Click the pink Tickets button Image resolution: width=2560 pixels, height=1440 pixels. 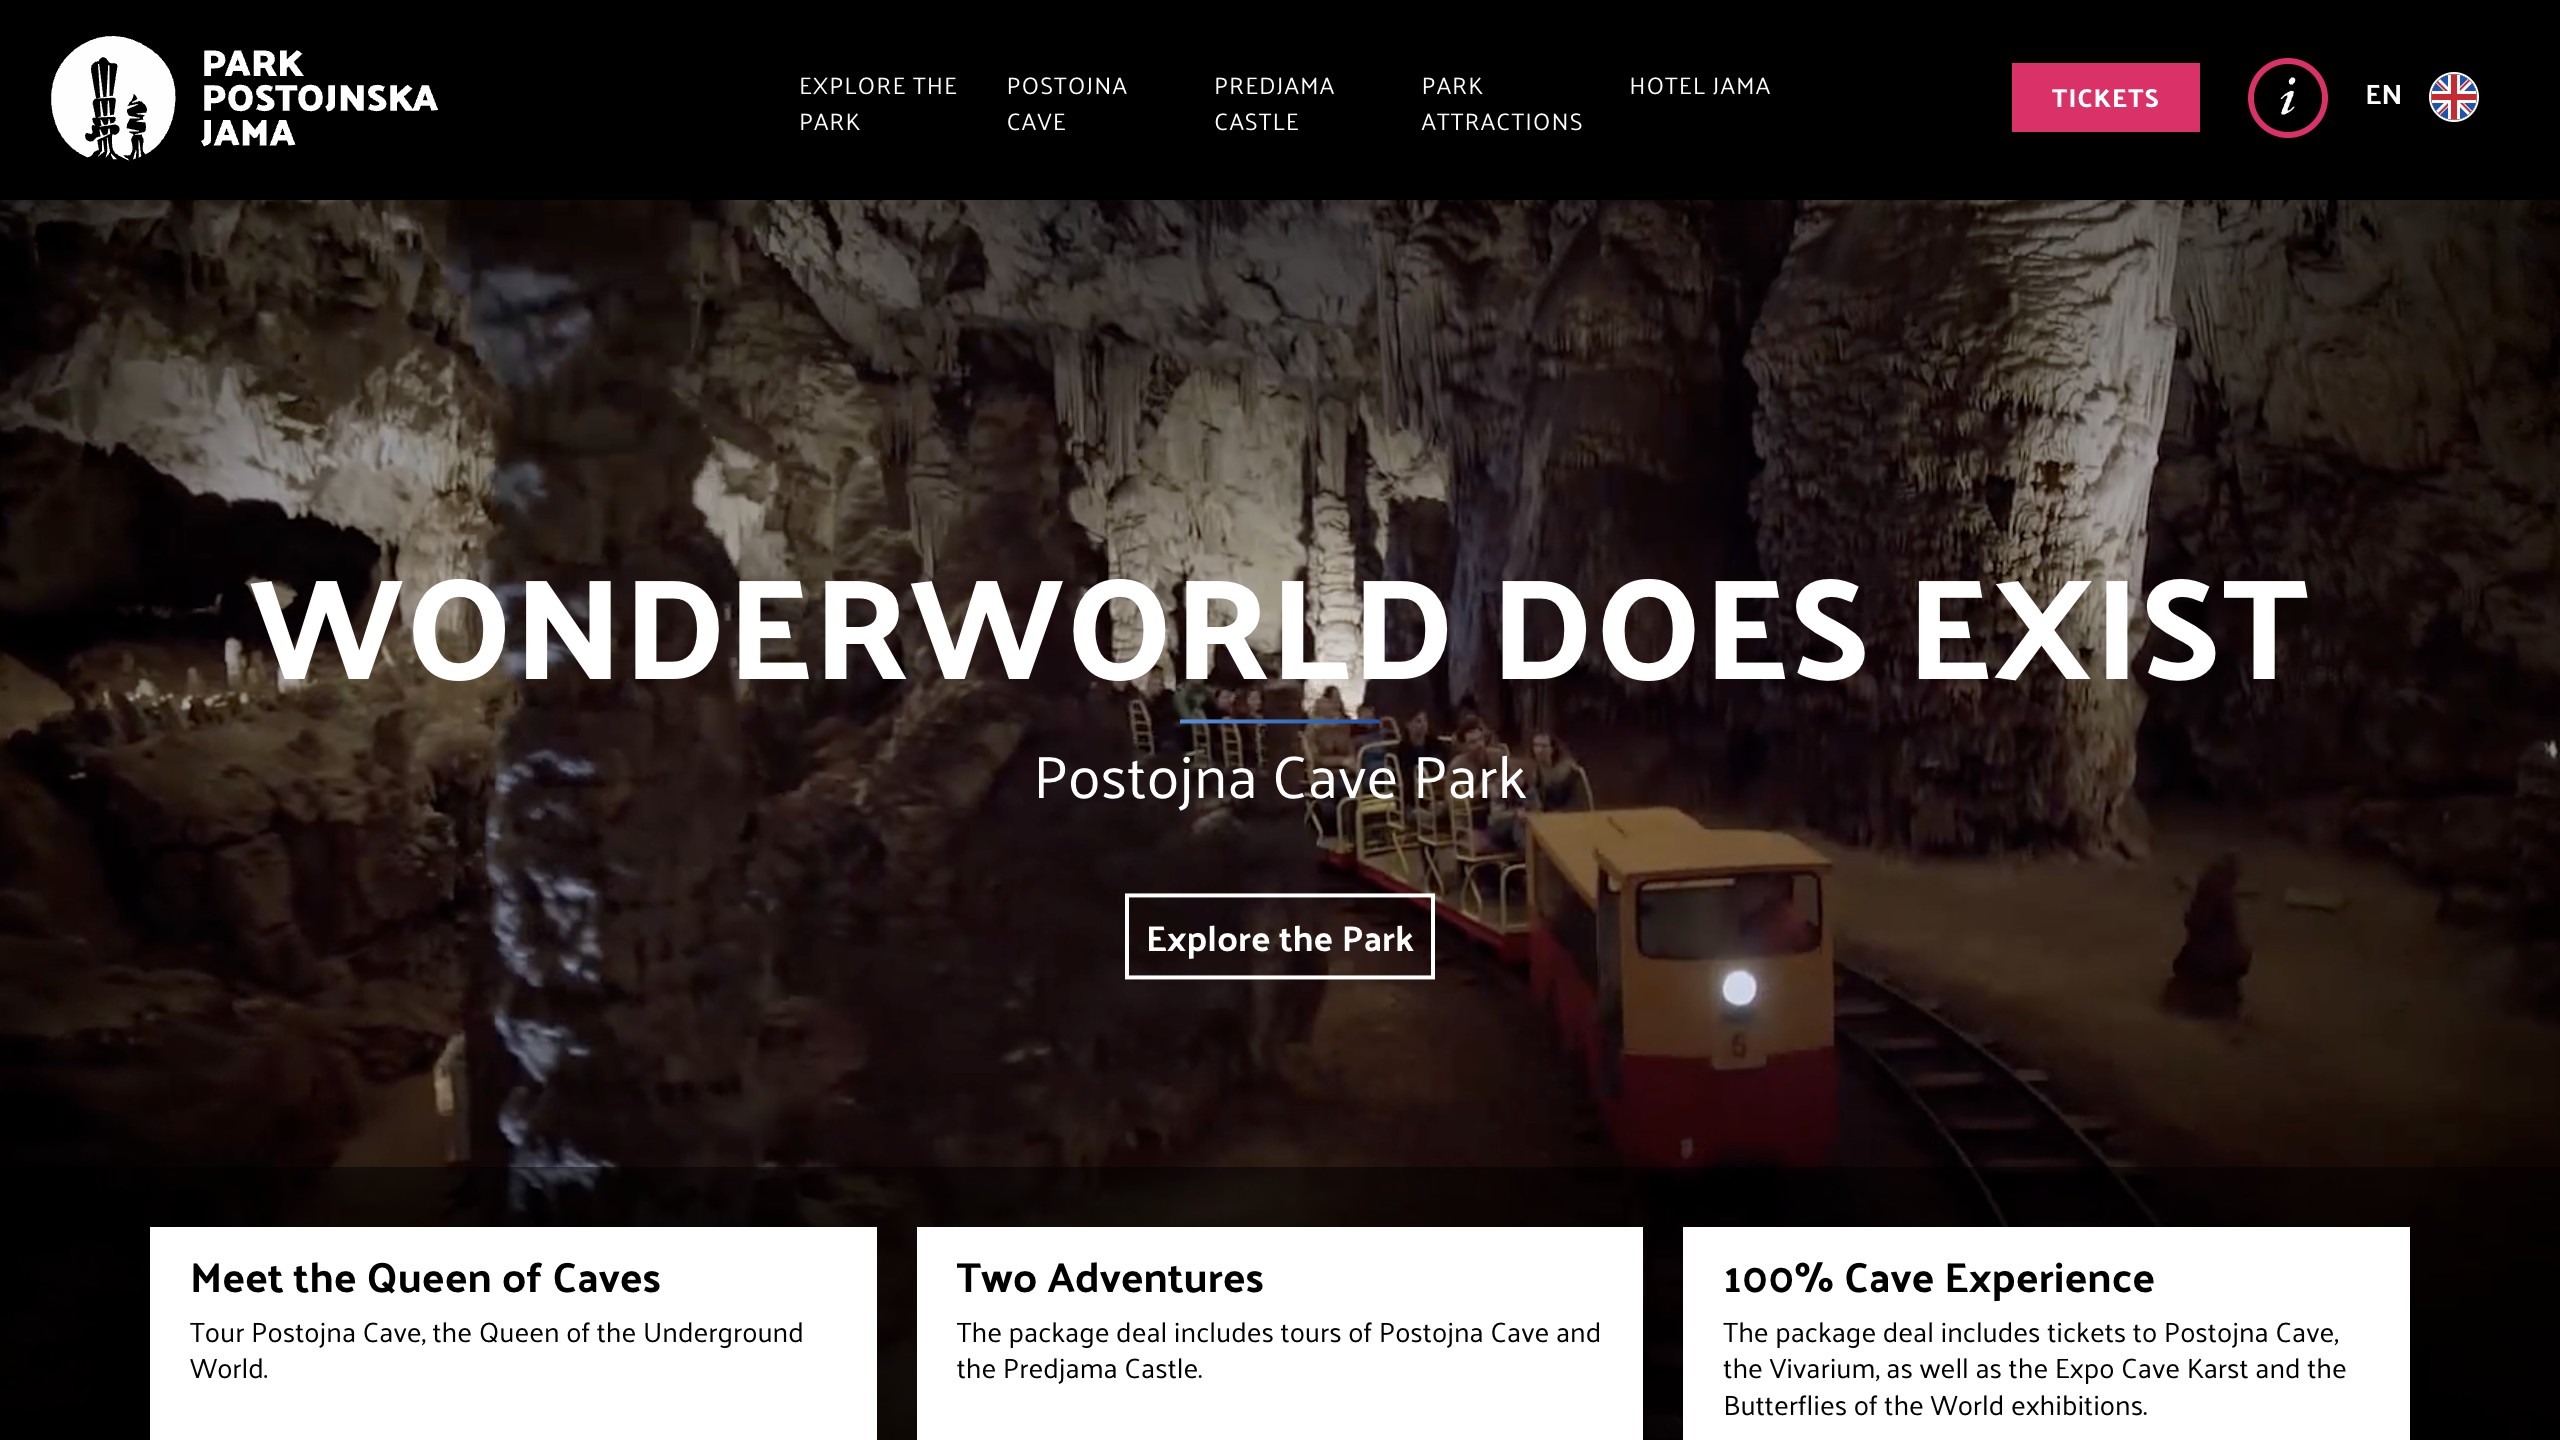[2105, 97]
